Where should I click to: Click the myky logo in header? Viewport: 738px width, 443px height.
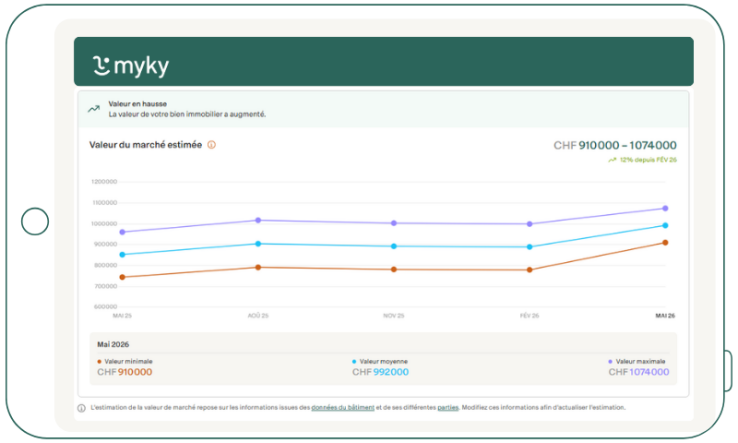pos(130,65)
